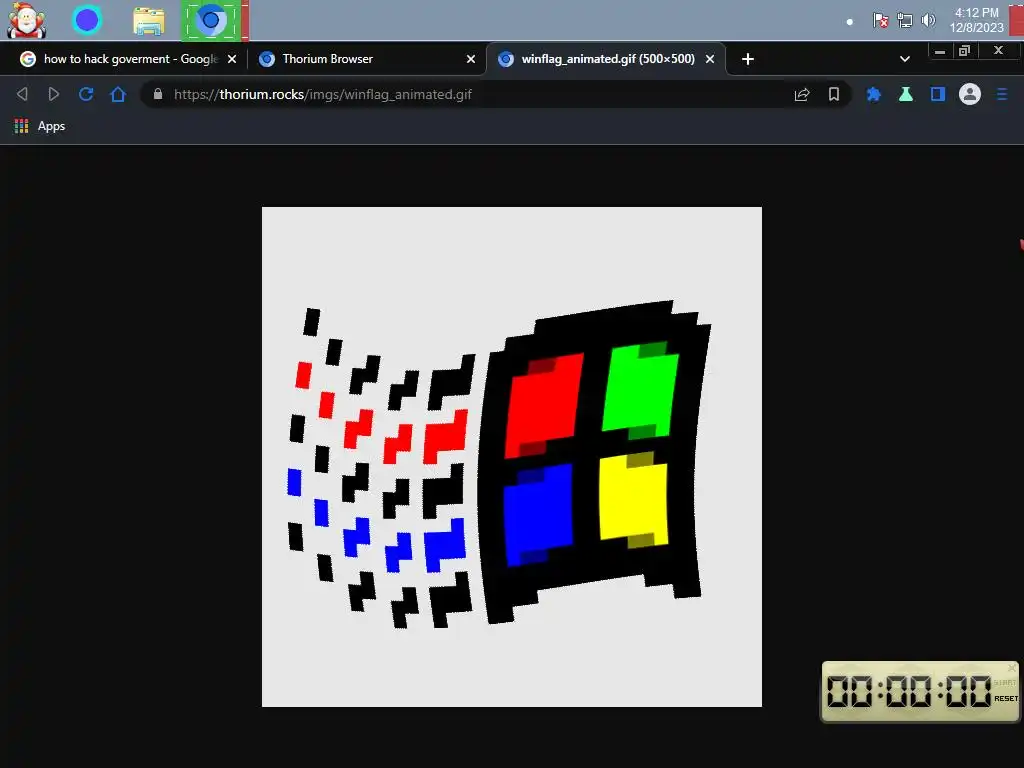Launch the blue circle taskbar app
This screenshot has height=768, width=1024.
[x=87, y=20]
